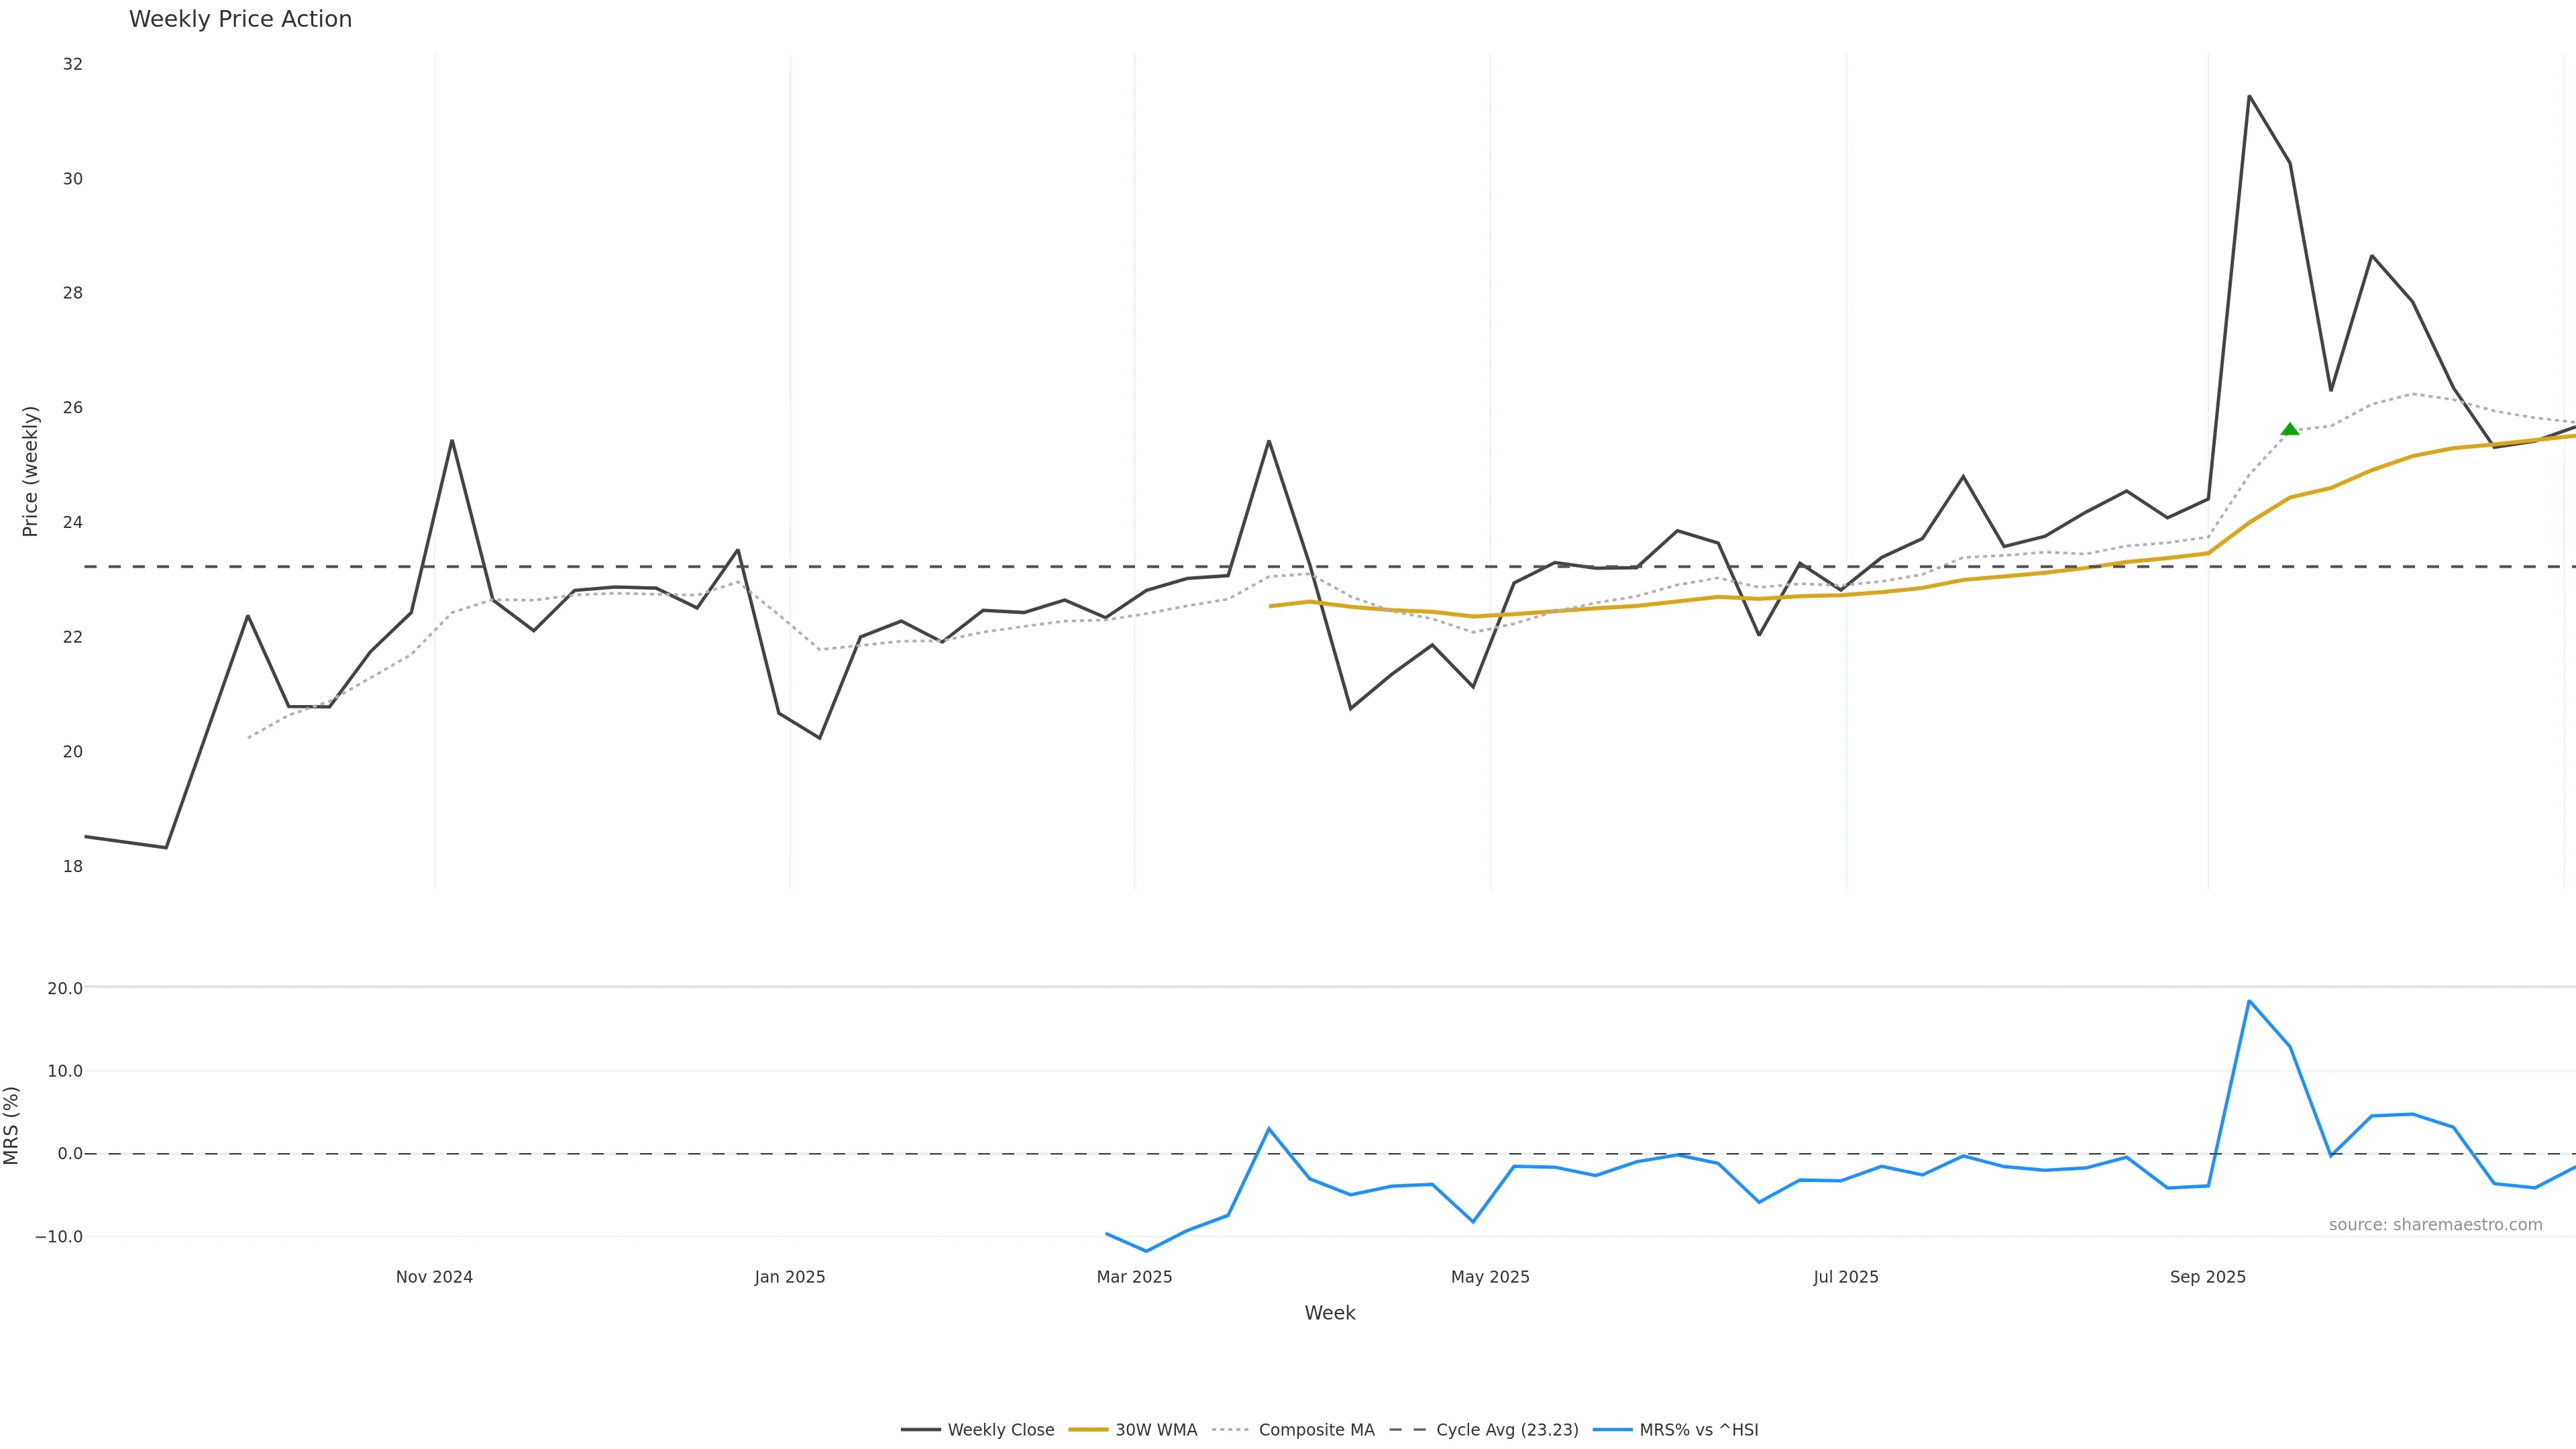Image resolution: width=2576 pixels, height=1449 pixels.
Task: Click the MRS (%) y-axis title
Action: (12, 1125)
